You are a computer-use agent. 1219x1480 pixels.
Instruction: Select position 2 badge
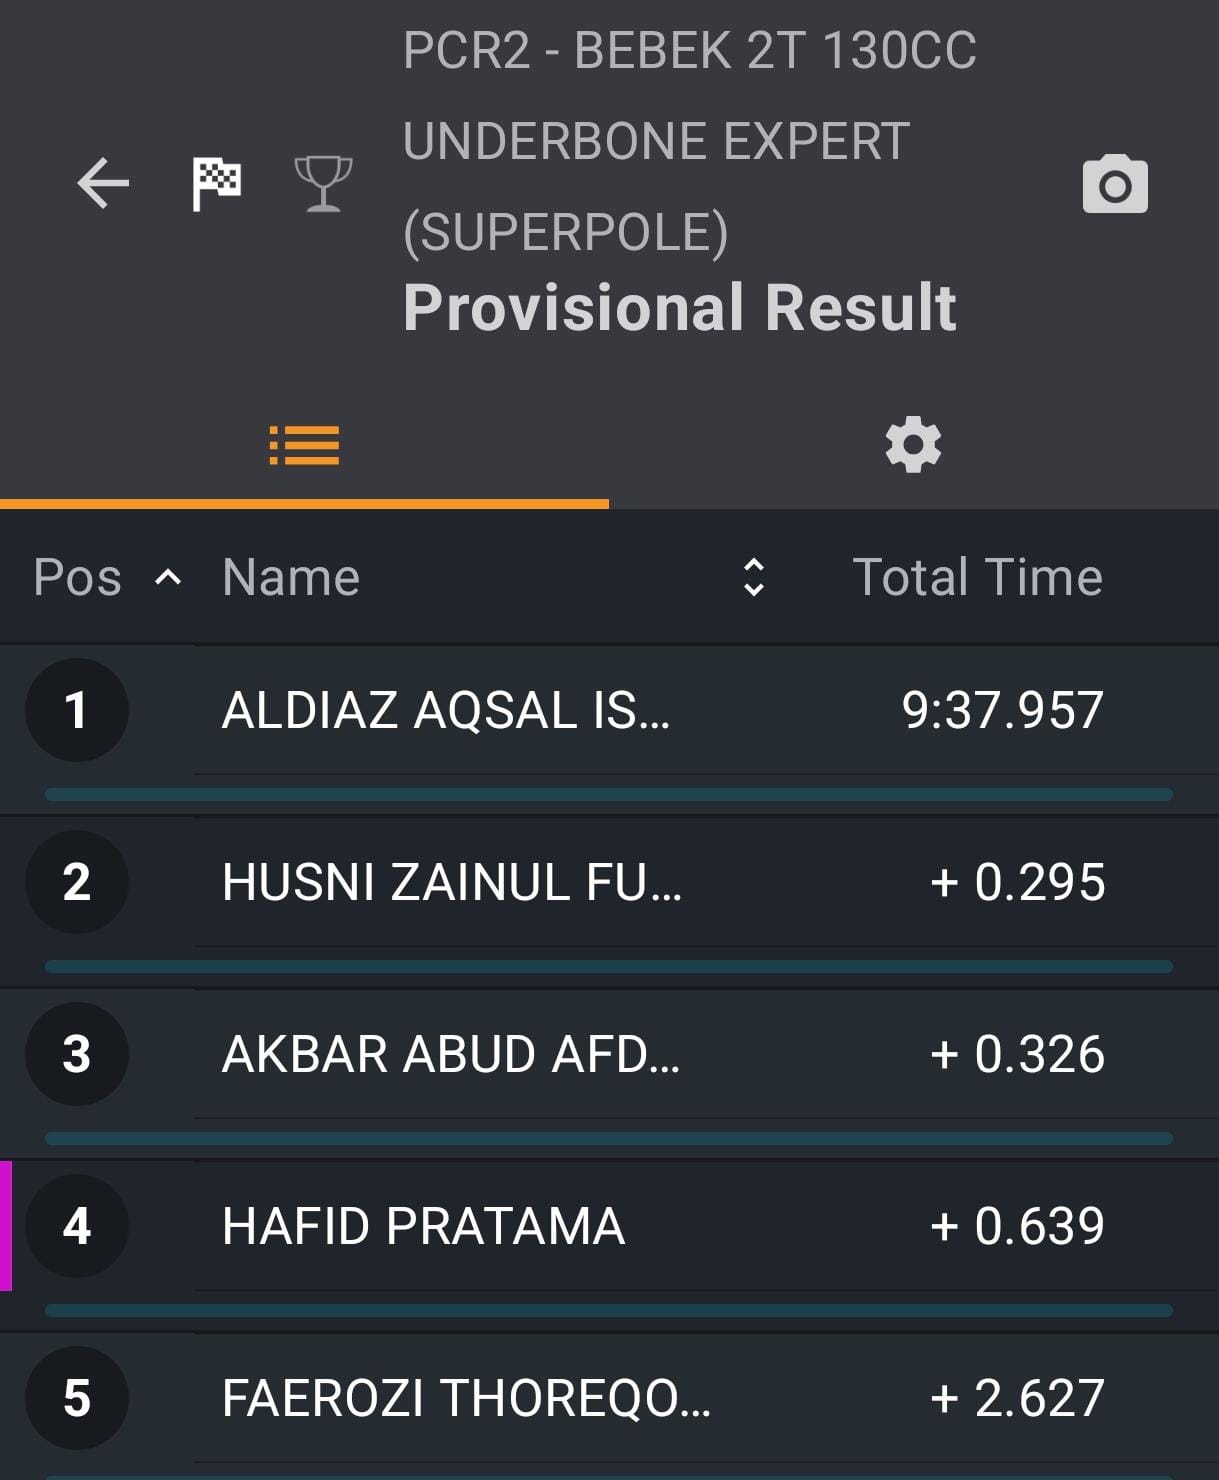pos(76,882)
